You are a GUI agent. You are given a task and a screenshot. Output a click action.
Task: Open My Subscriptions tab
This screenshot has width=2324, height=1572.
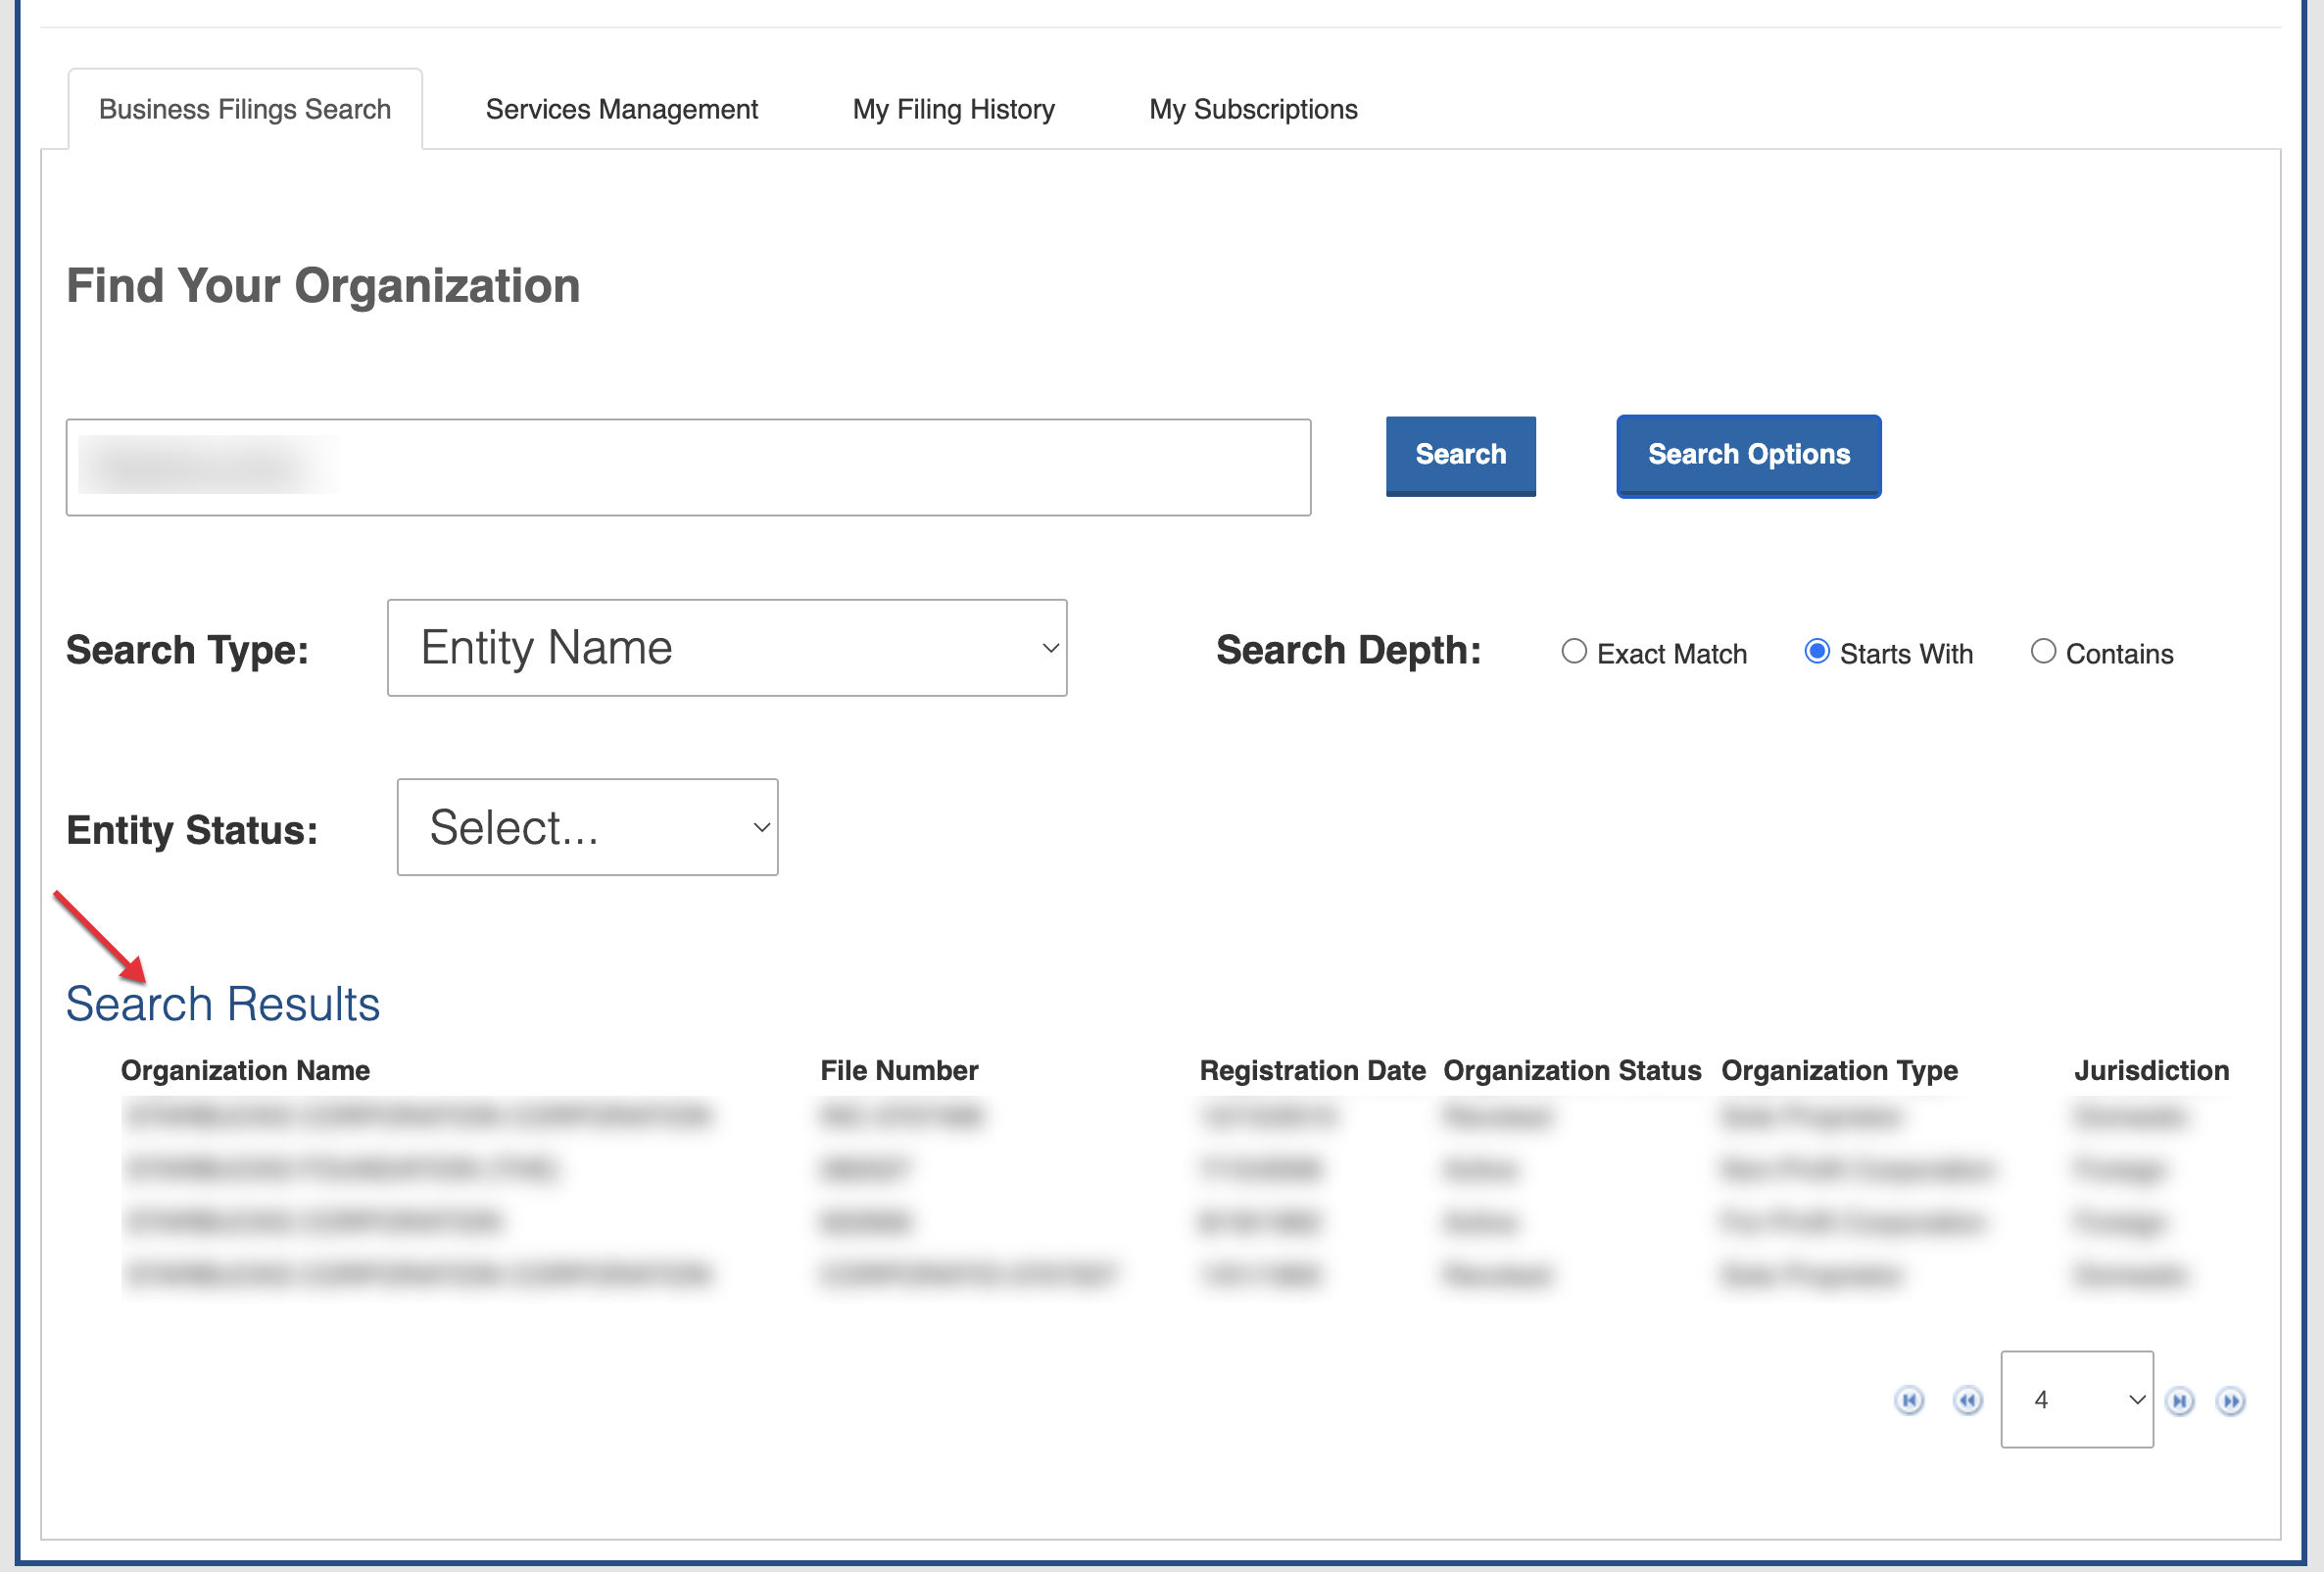pyautogui.click(x=1253, y=109)
